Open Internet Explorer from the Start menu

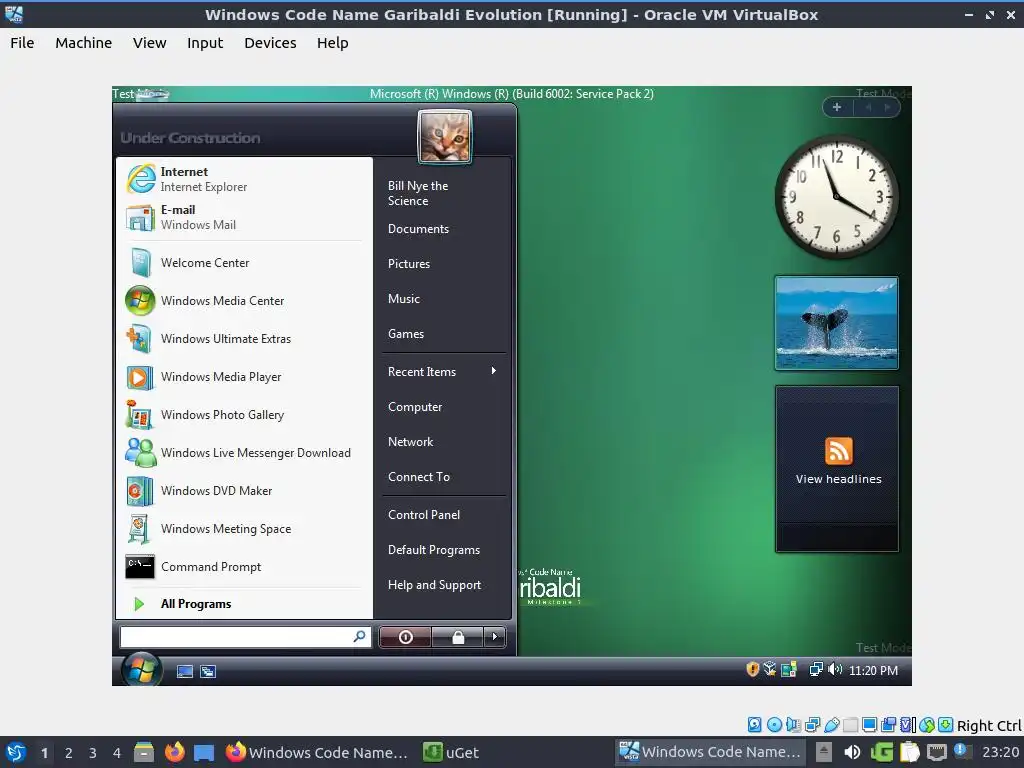click(242, 179)
